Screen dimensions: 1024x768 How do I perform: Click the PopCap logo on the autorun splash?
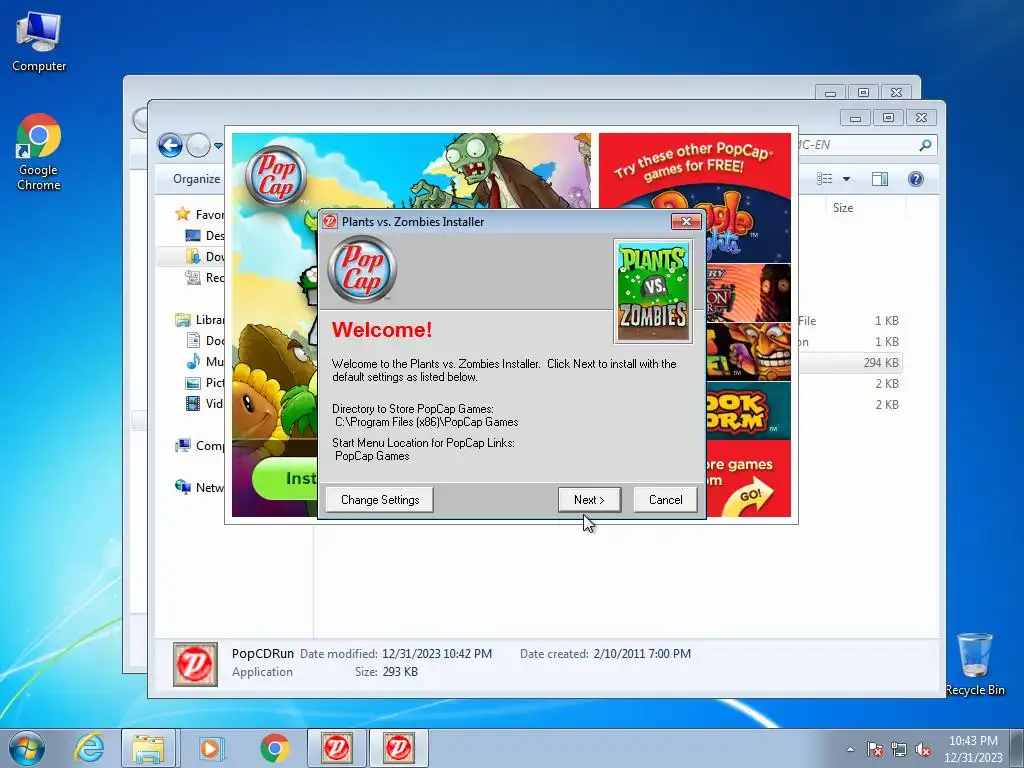(276, 176)
